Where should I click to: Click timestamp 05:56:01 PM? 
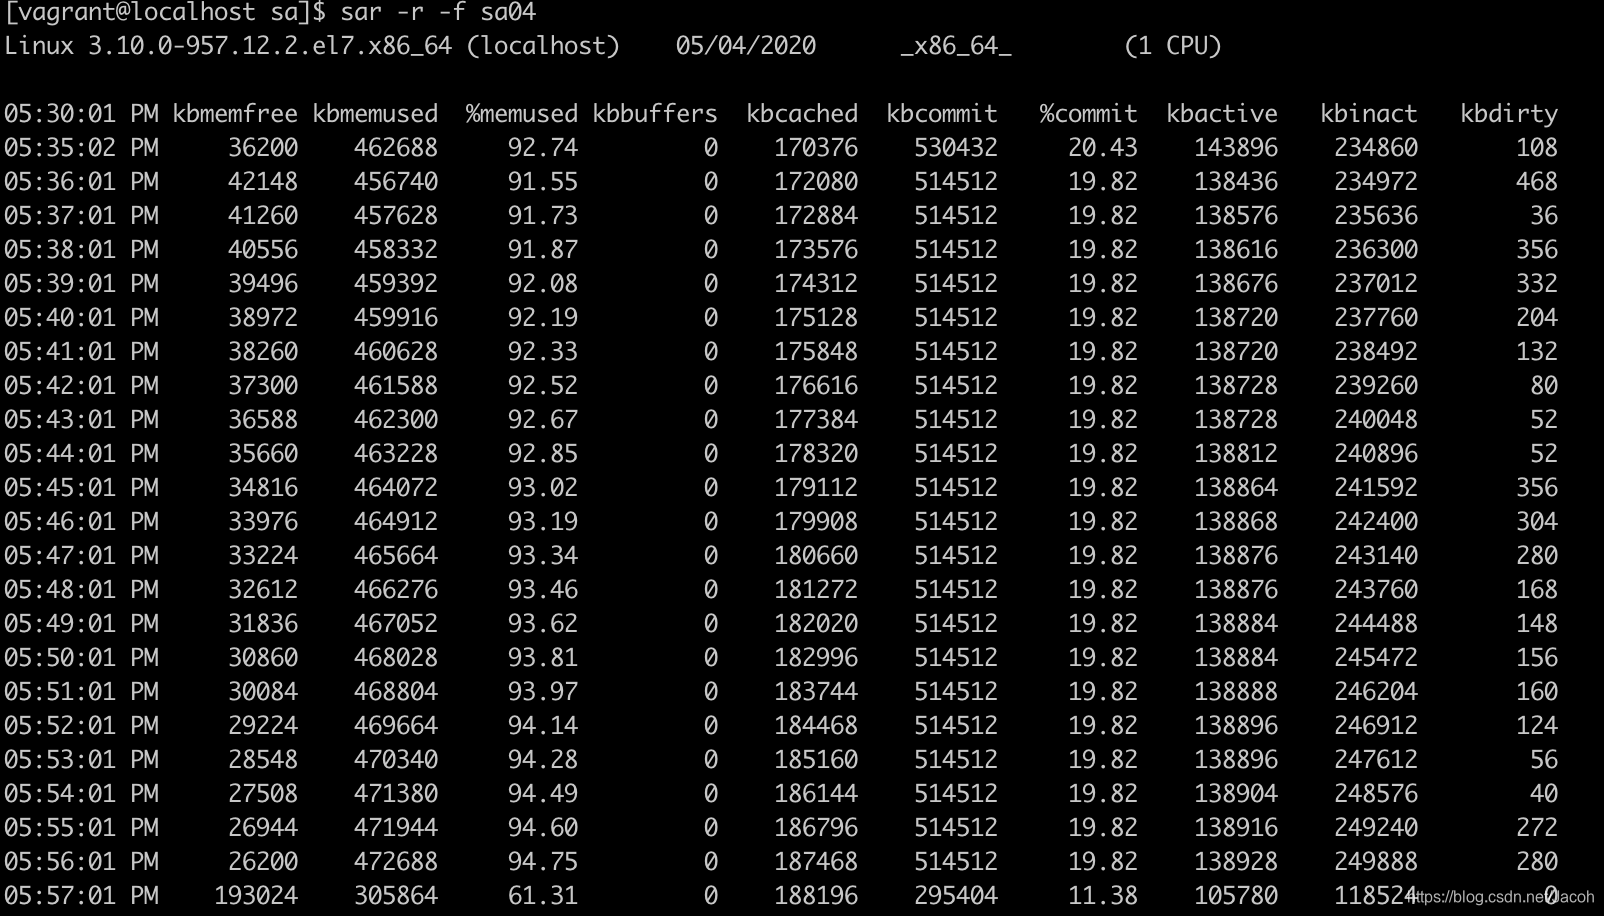pyautogui.click(x=81, y=862)
